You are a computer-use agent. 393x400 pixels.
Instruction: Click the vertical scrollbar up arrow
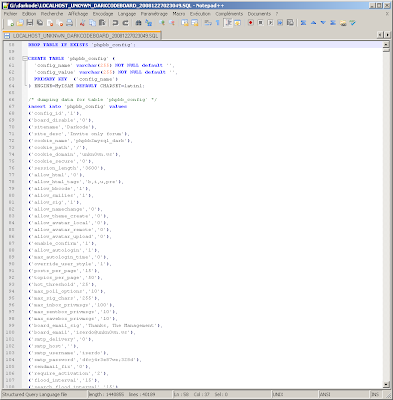[386, 45]
